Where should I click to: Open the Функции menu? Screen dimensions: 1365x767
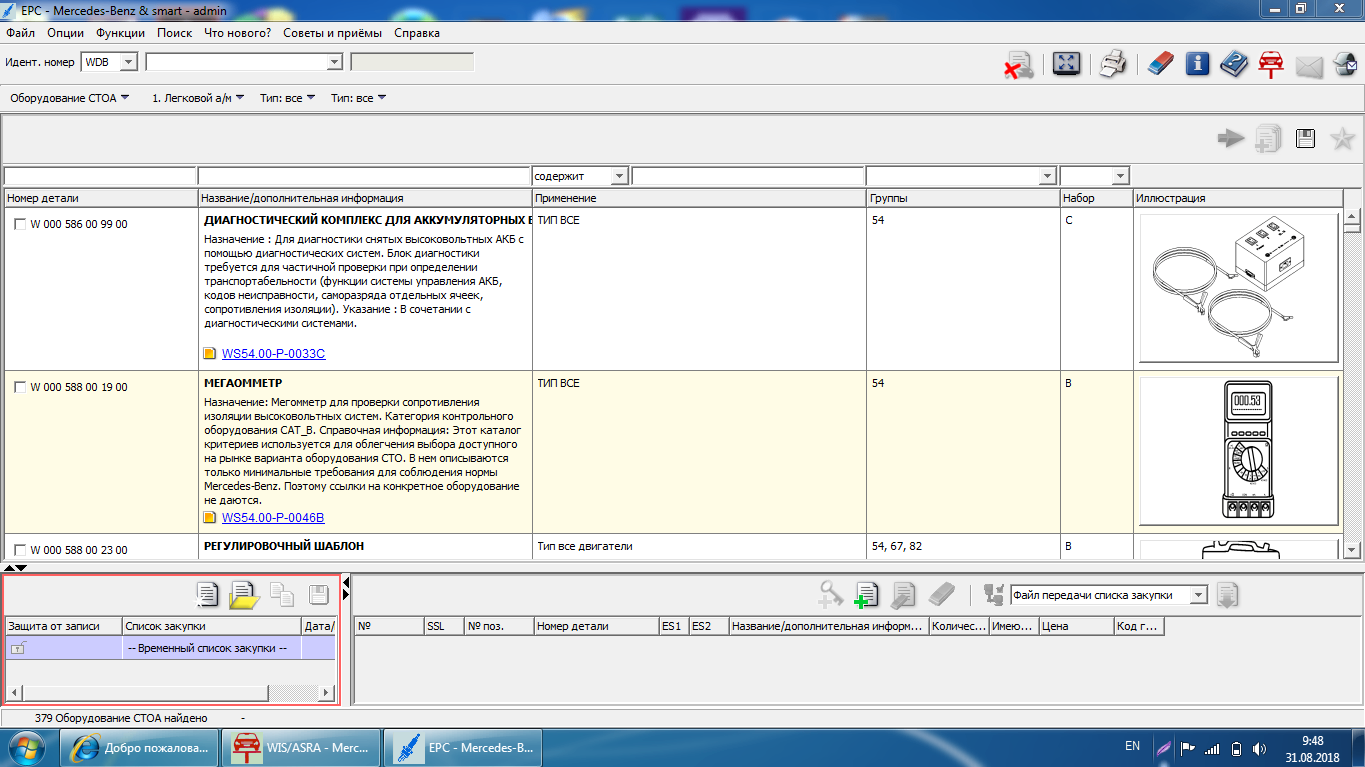pyautogui.click(x=120, y=33)
